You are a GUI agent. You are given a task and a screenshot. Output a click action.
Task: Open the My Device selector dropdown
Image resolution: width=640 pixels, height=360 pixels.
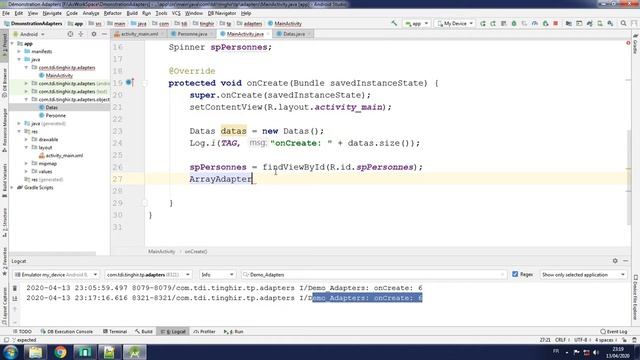click(x=455, y=24)
